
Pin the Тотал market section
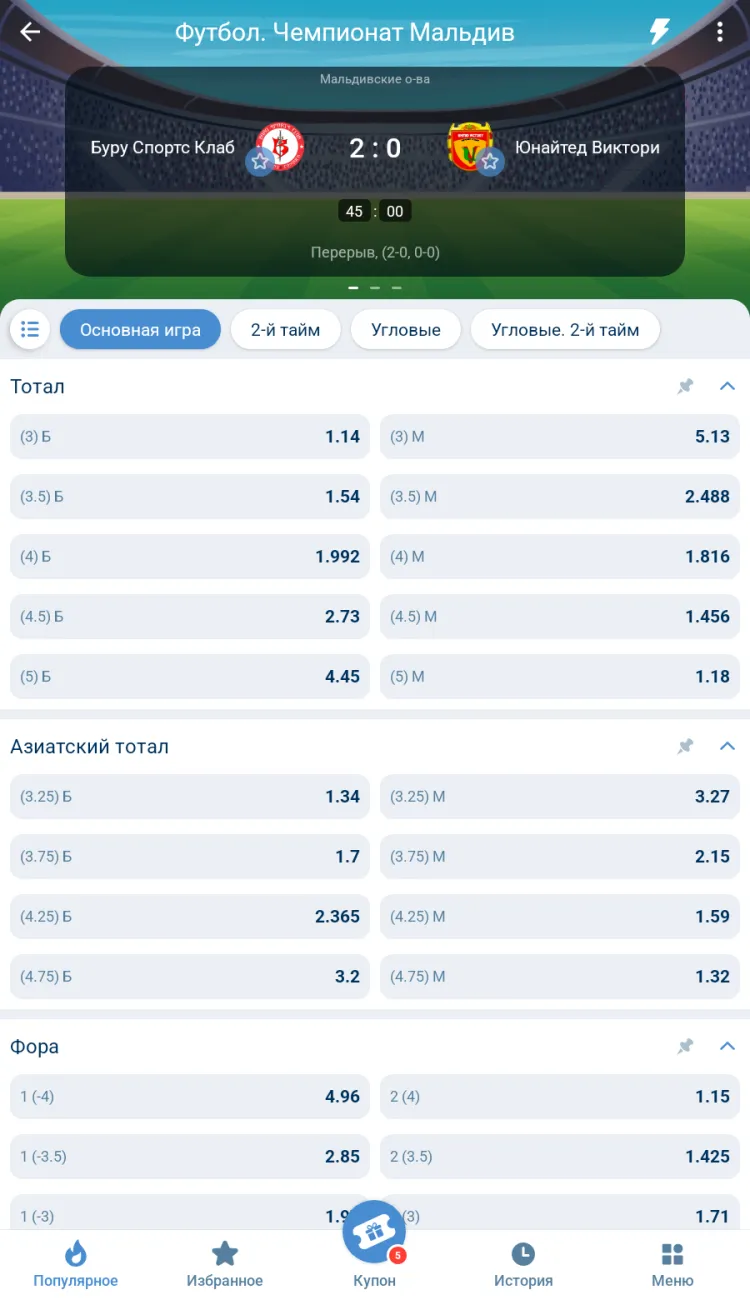point(685,387)
